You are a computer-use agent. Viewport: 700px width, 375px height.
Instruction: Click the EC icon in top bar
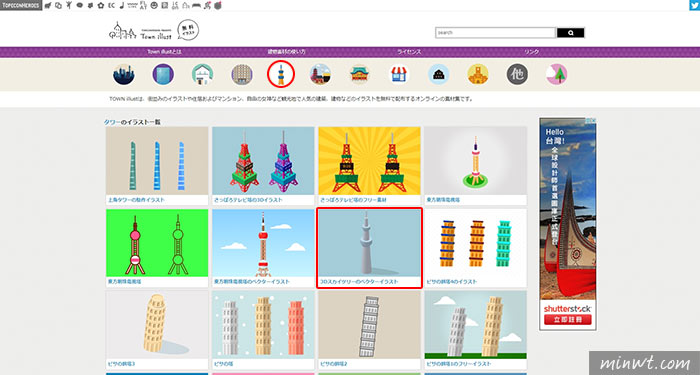[x=111, y=5]
